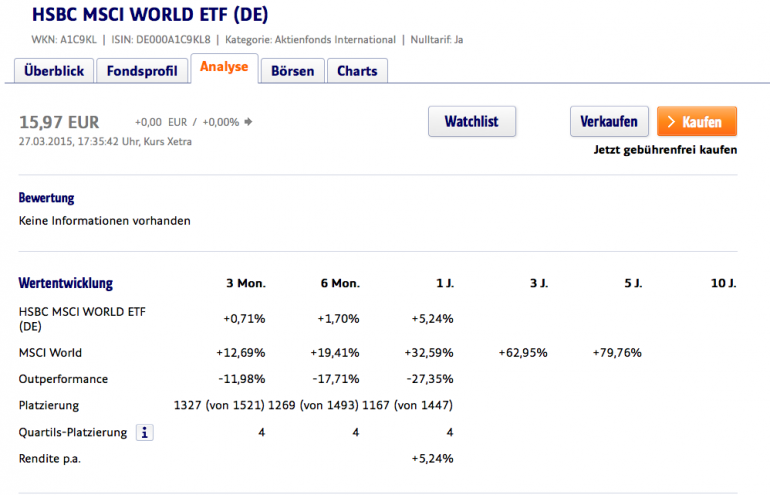Viewport: 770px width, 495px height.
Task: Click the '1269 (von 1493)' ranking
Action: point(313,406)
